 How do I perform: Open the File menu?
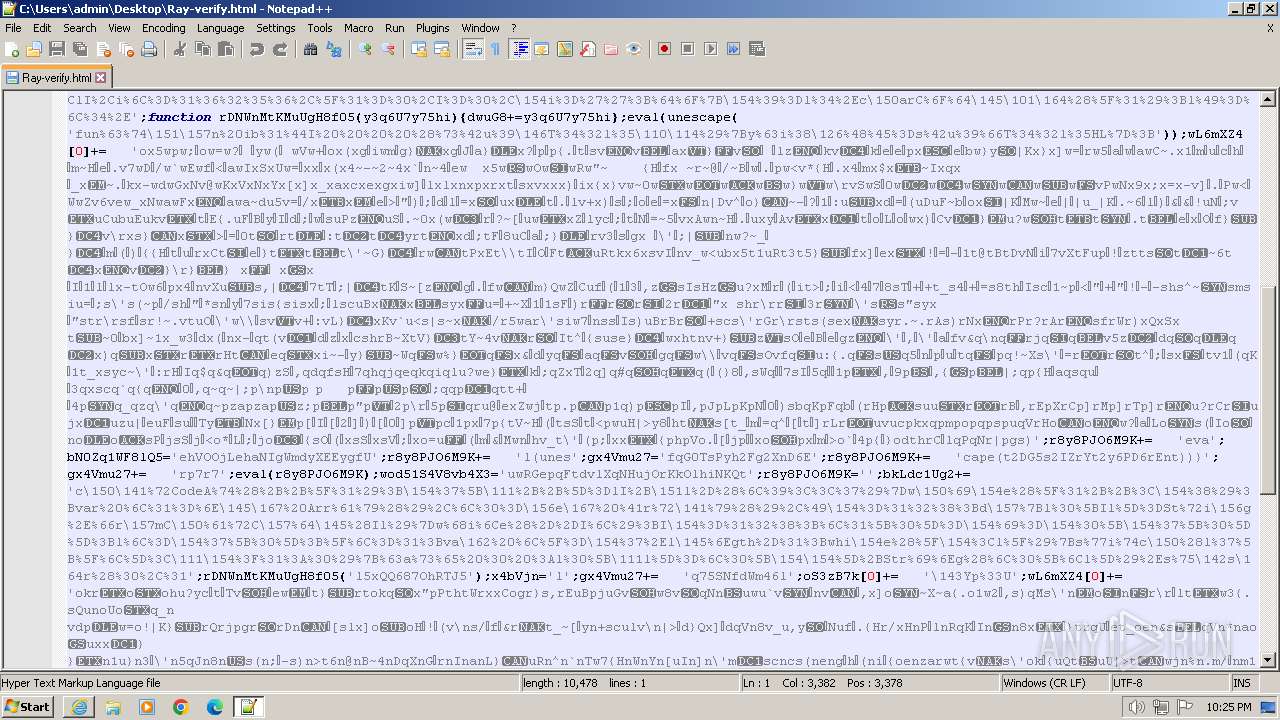click(x=13, y=28)
